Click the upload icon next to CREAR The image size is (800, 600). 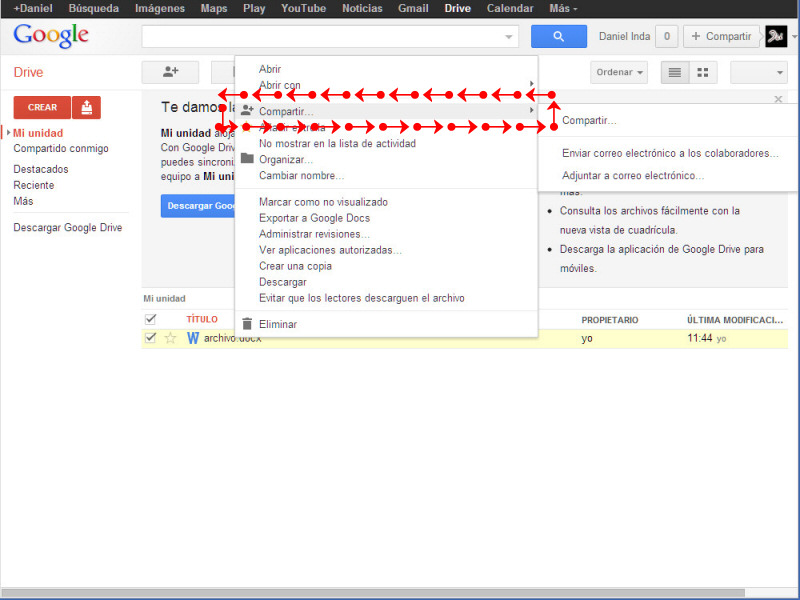pos(86,107)
